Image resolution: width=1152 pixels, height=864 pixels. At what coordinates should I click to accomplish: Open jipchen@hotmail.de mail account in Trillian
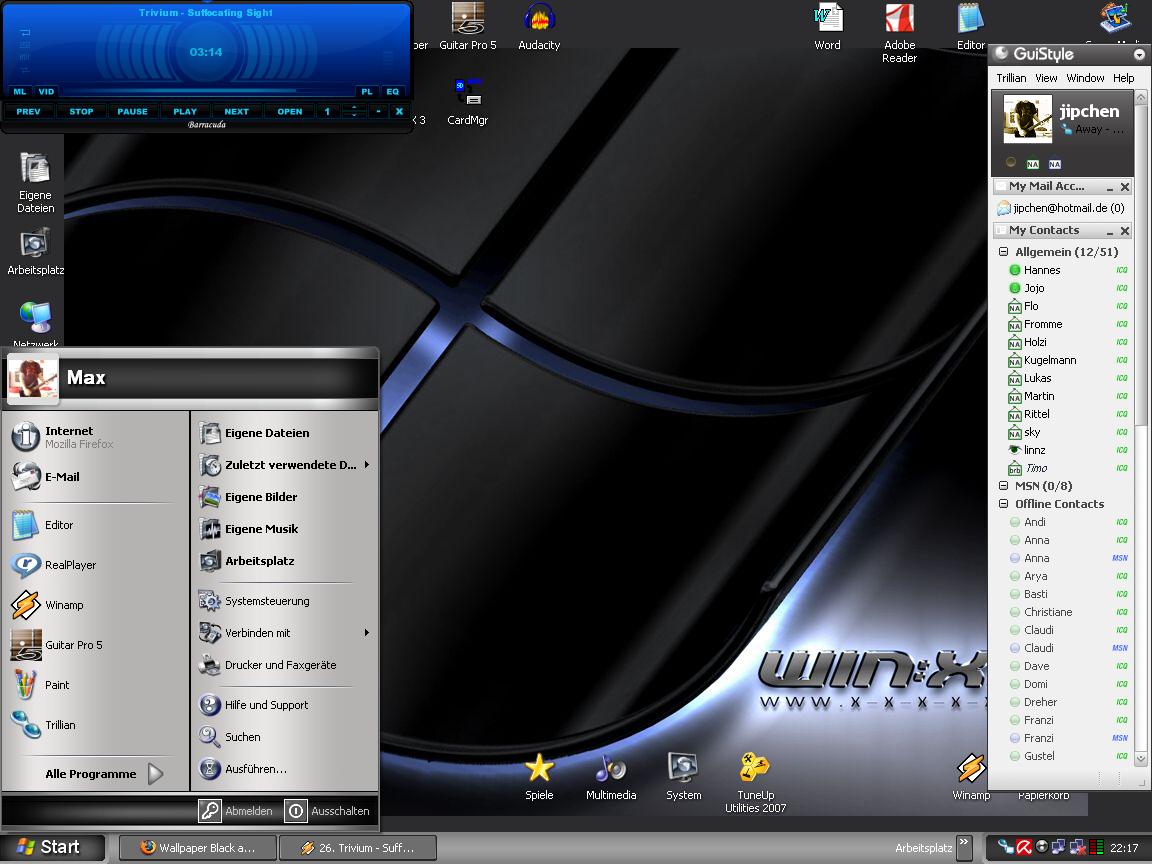click(x=1061, y=208)
